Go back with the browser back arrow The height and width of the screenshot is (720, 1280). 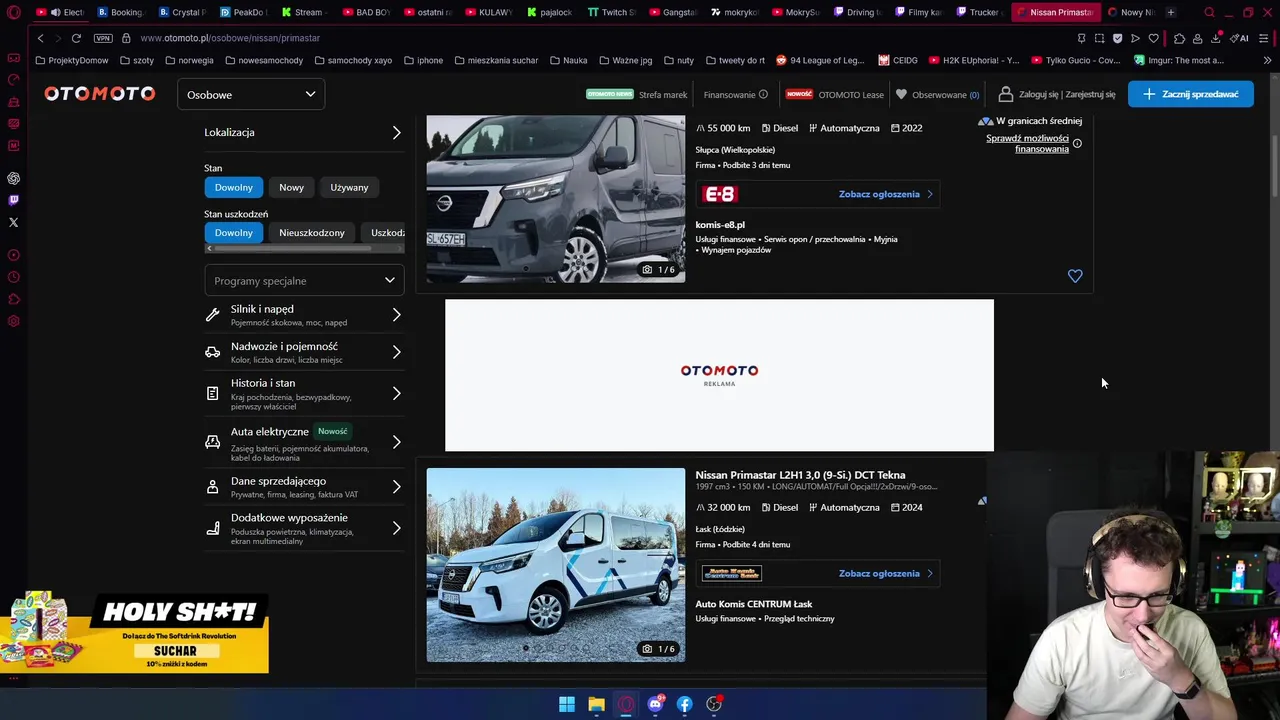pyautogui.click(x=40, y=38)
